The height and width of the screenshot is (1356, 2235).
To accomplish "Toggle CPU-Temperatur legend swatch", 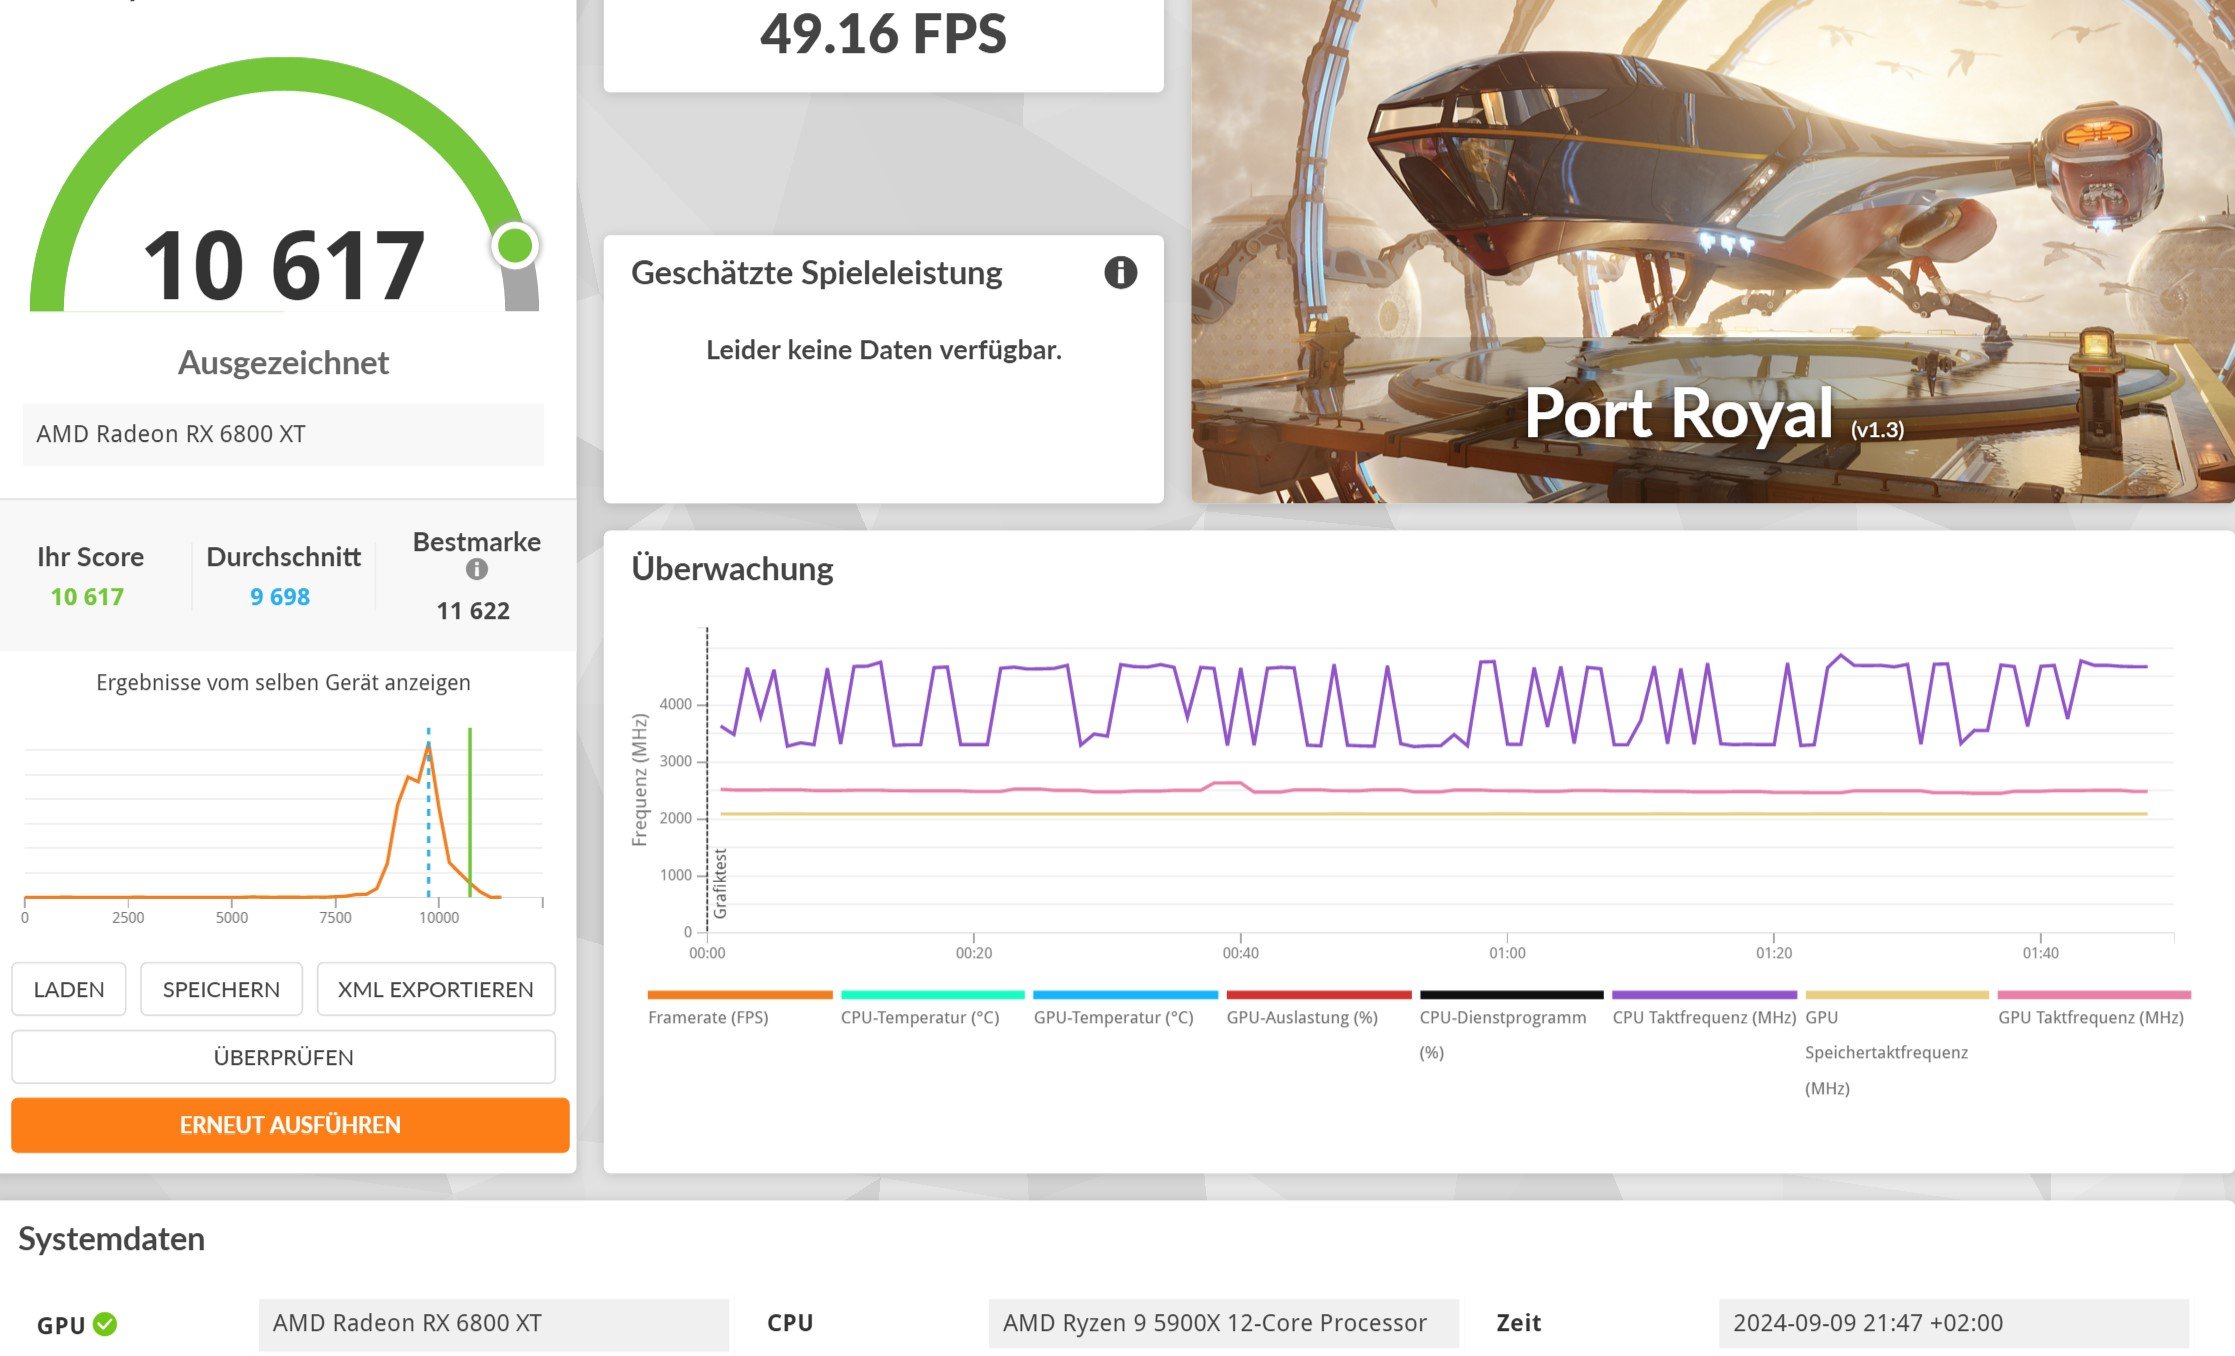I will click(x=932, y=995).
